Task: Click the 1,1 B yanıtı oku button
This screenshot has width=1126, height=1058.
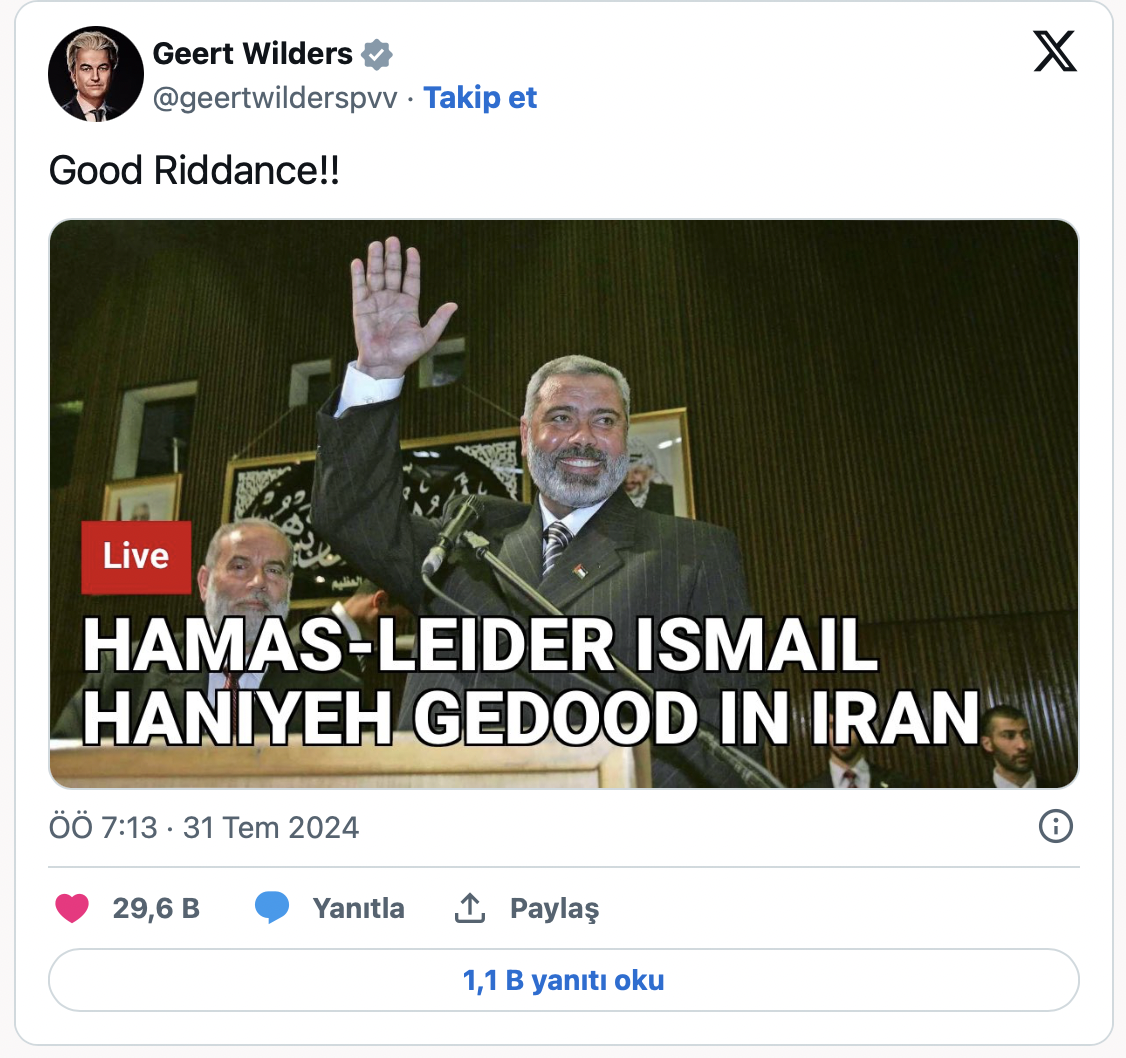Action: (564, 980)
